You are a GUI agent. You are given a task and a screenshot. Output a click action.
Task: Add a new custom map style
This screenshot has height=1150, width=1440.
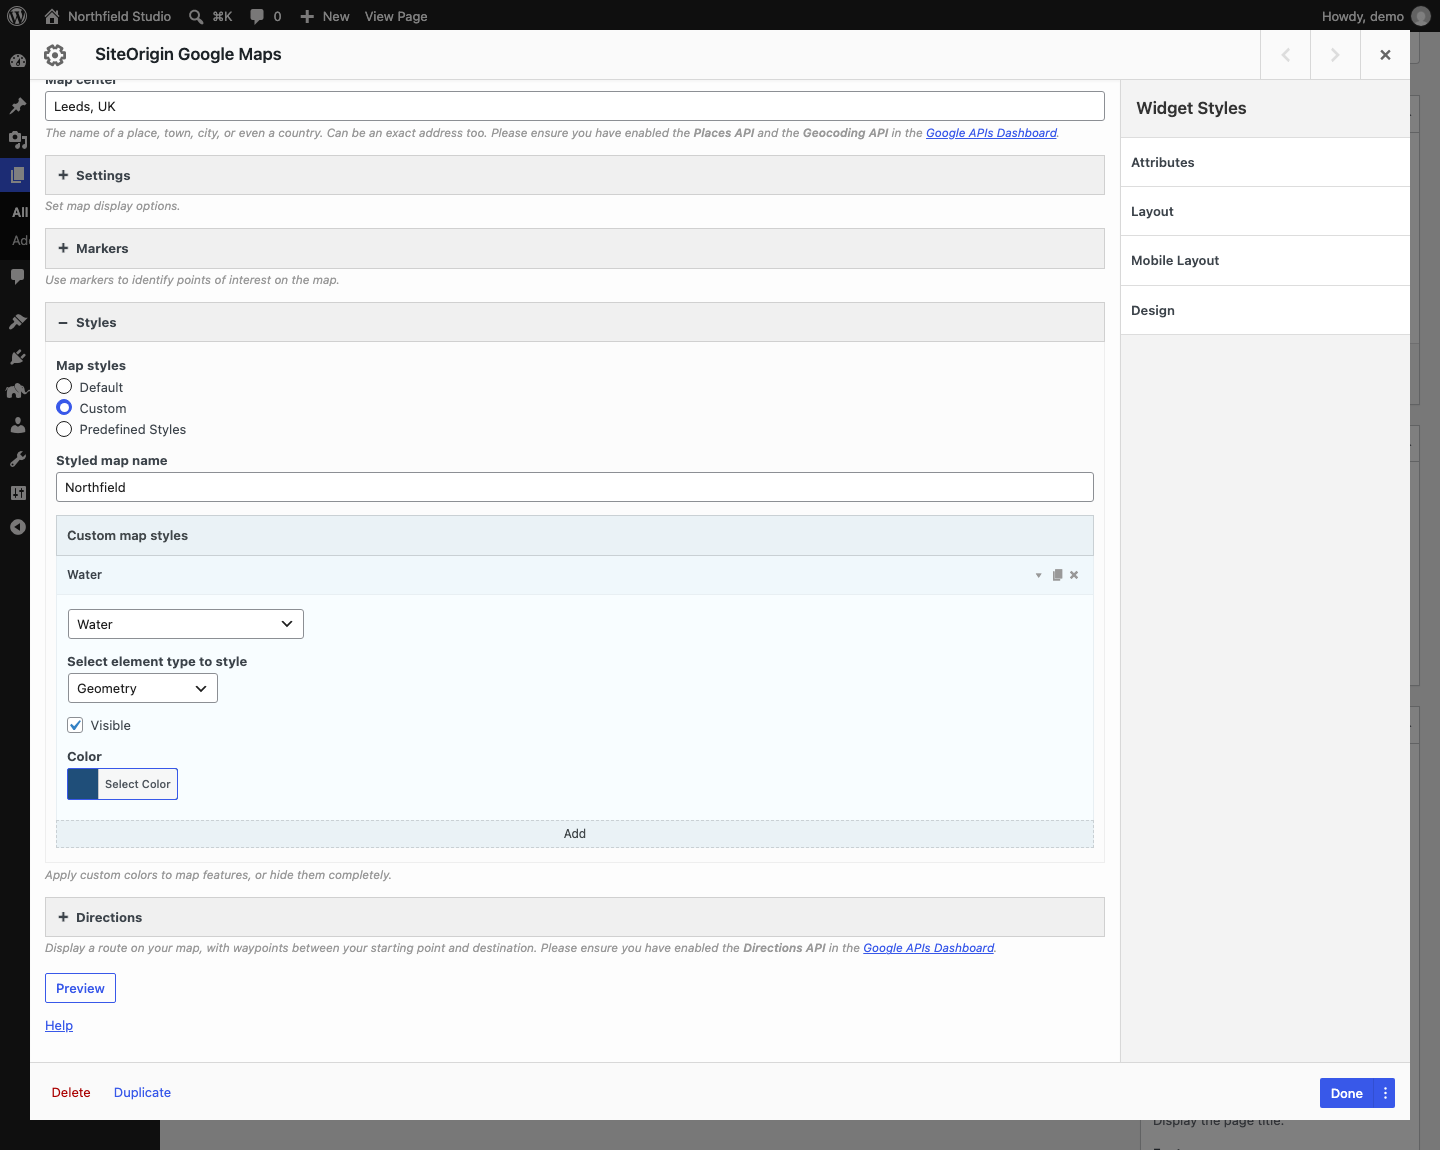click(x=575, y=834)
